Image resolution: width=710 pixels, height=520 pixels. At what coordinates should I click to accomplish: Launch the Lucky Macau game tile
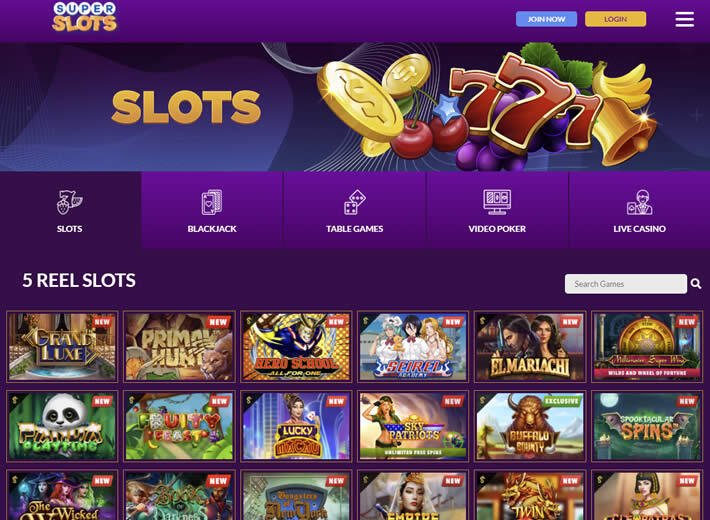click(x=296, y=426)
